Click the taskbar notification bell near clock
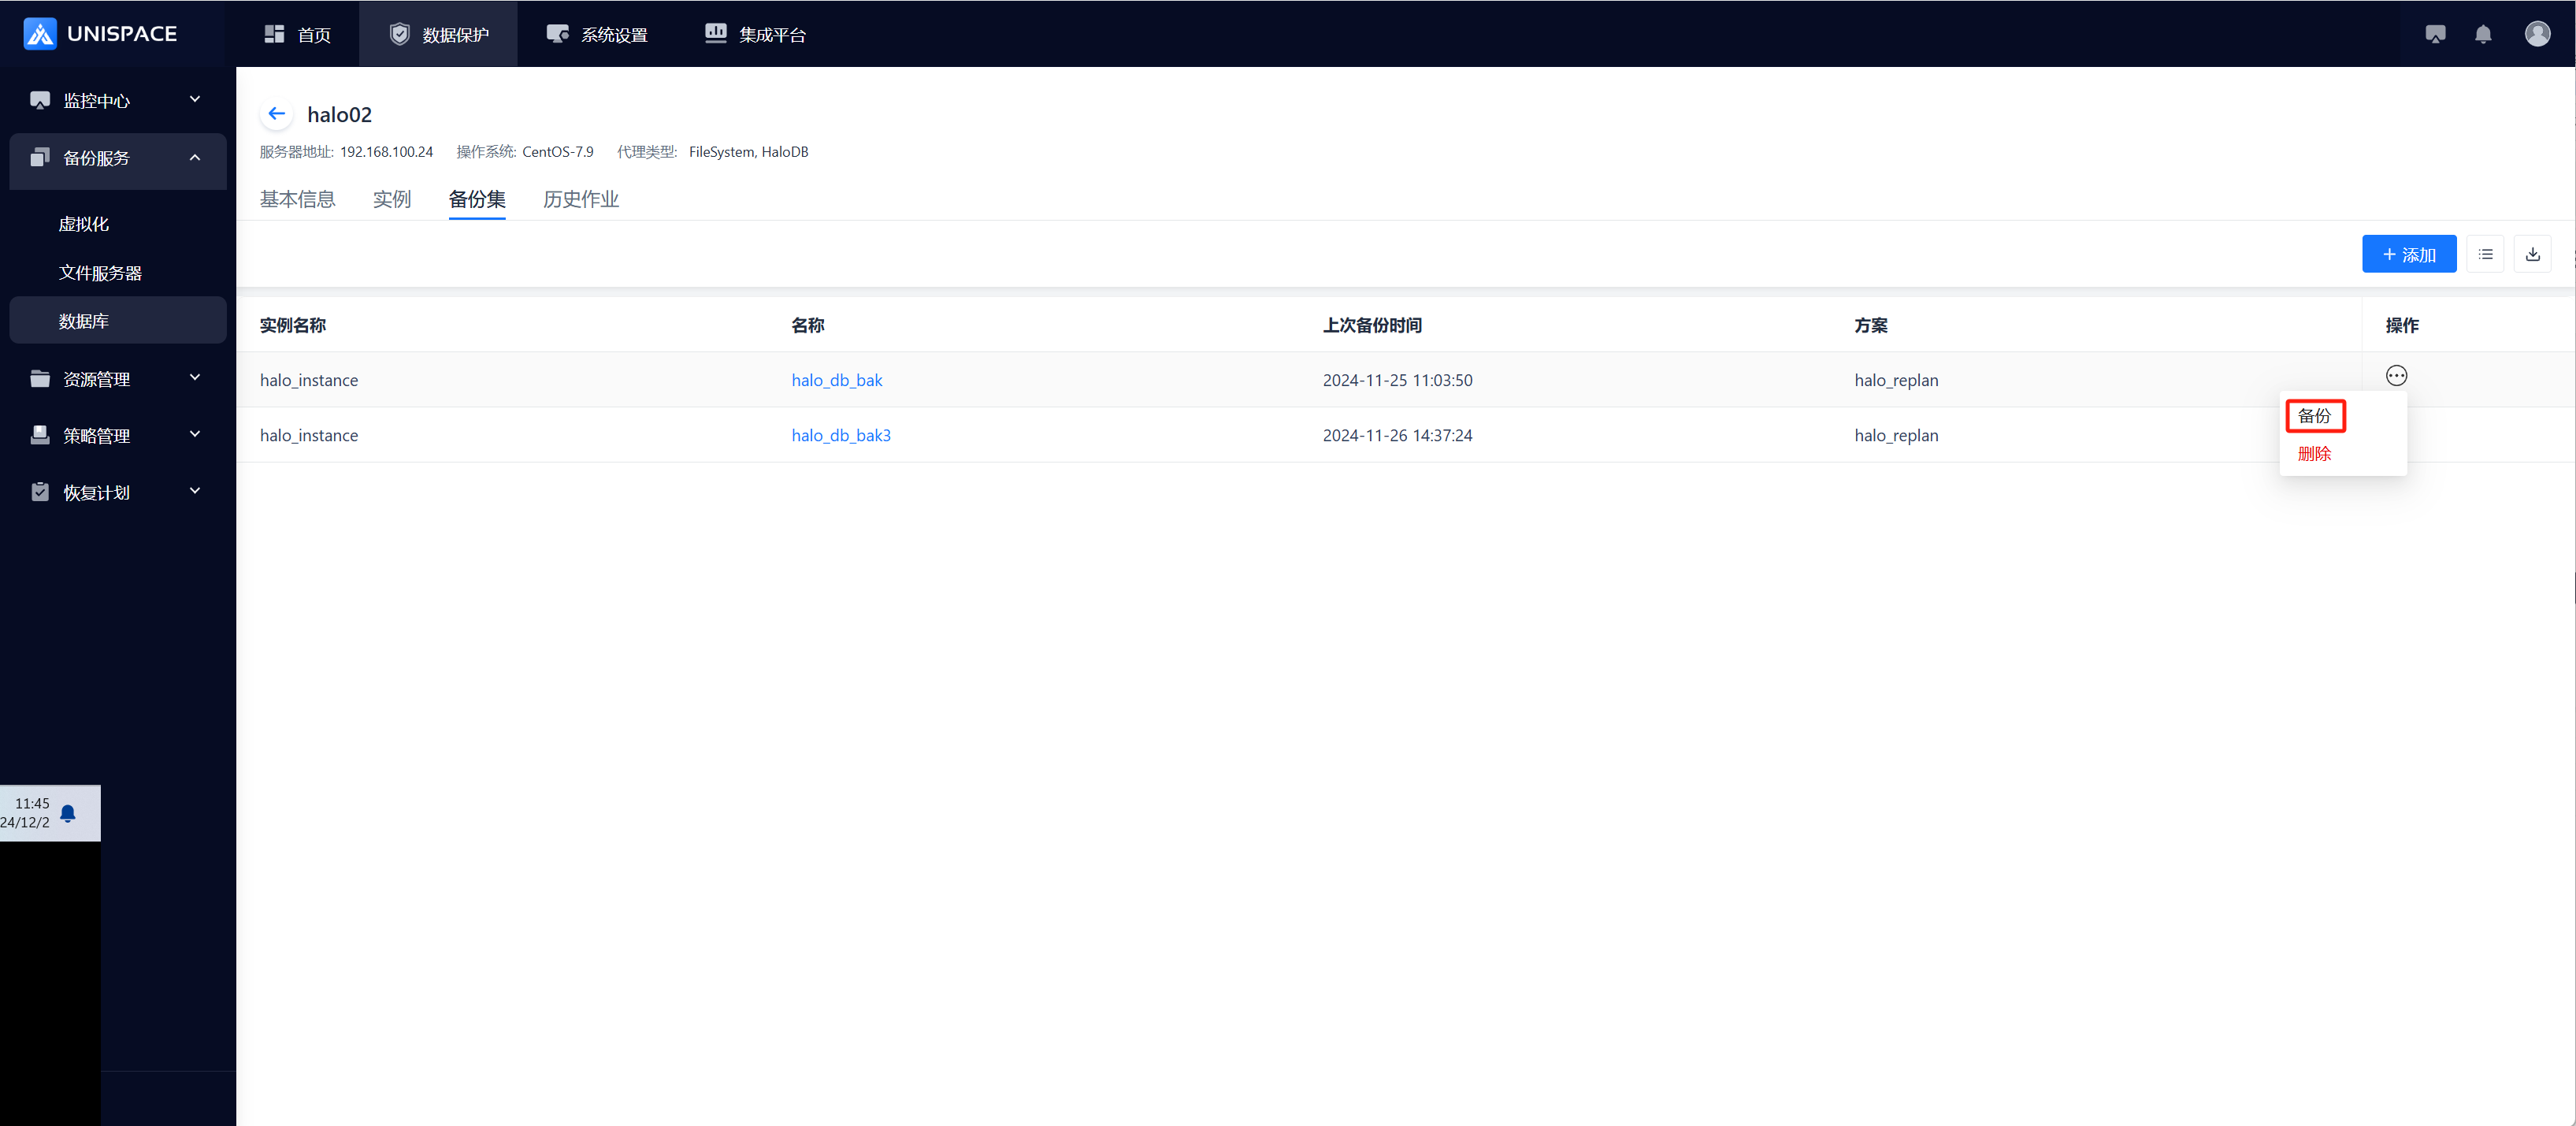This screenshot has width=2576, height=1126. pyautogui.click(x=68, y=813)
